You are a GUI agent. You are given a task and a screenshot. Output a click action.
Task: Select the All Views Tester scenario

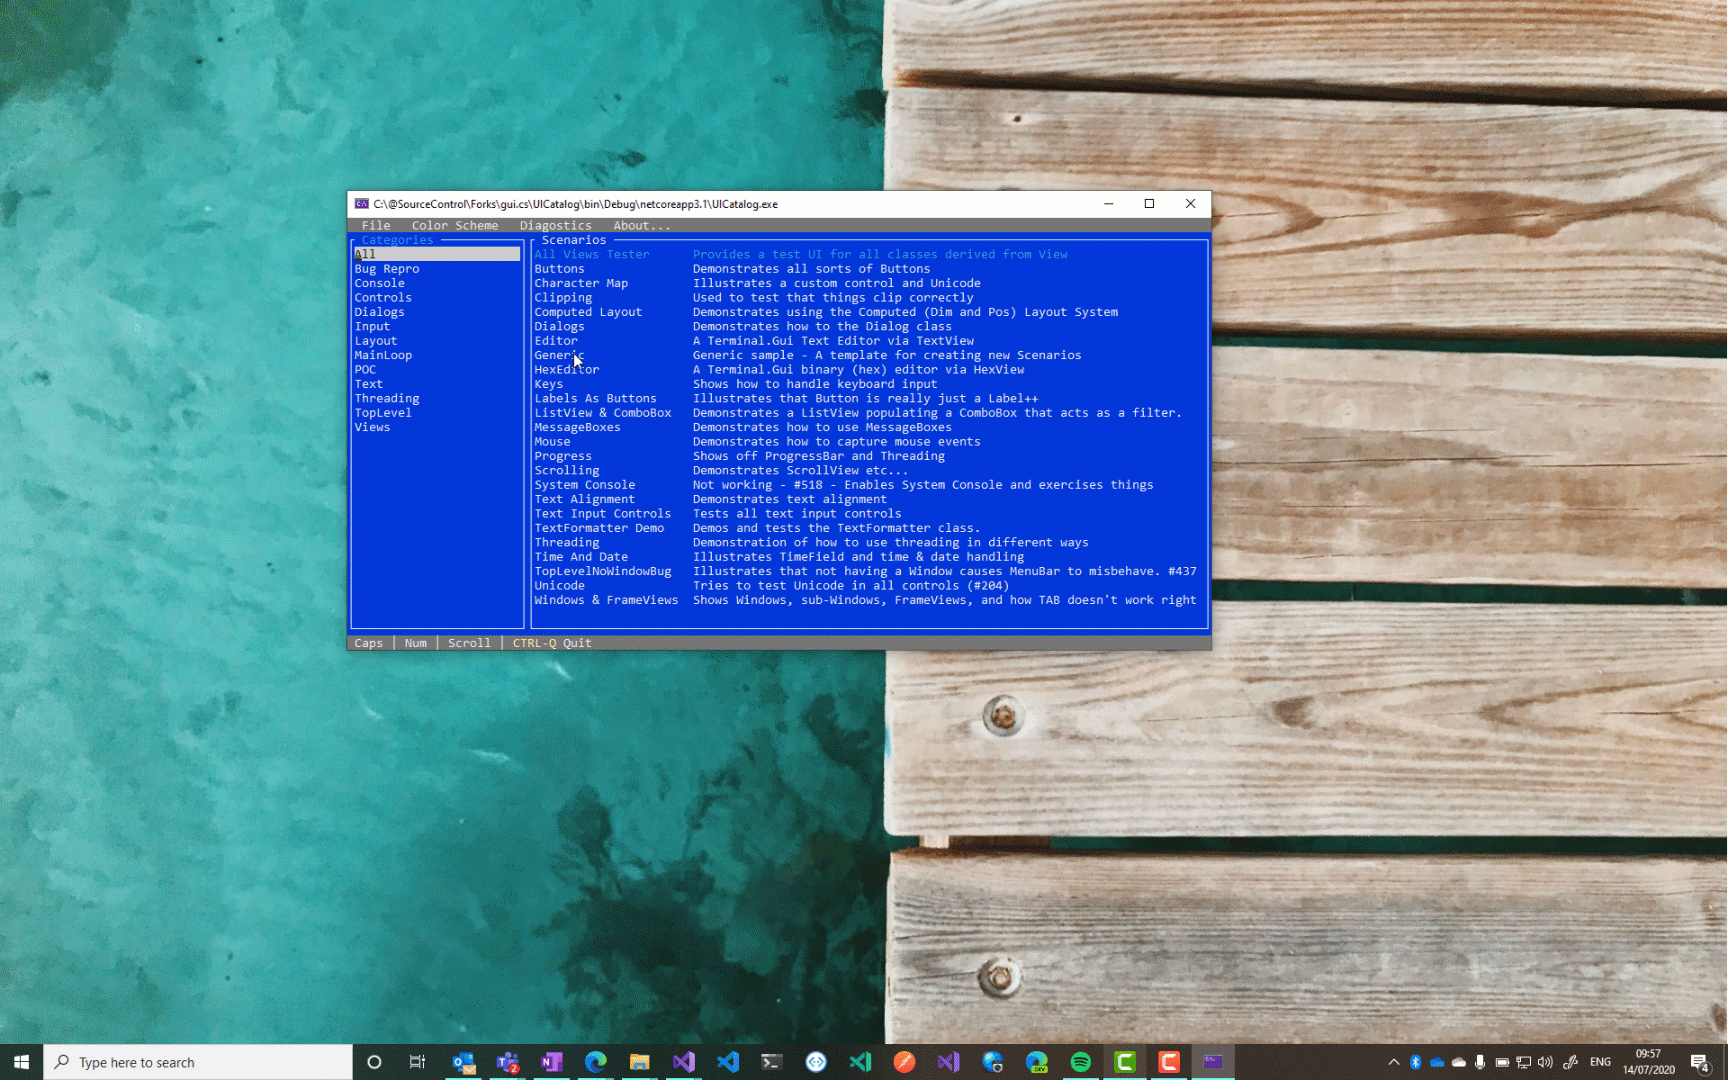click(592, 254)
